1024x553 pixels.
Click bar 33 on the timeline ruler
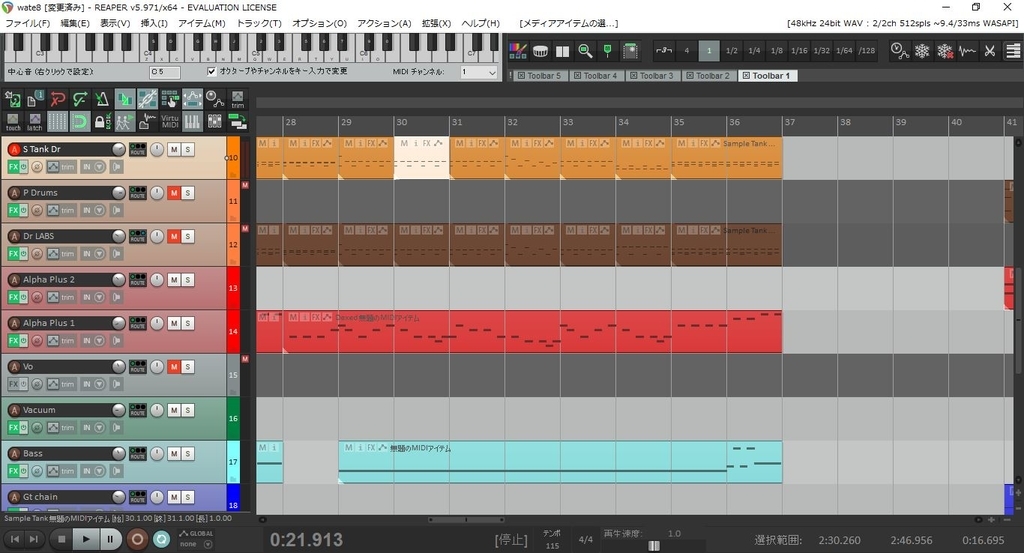click(x=568, y=122)
